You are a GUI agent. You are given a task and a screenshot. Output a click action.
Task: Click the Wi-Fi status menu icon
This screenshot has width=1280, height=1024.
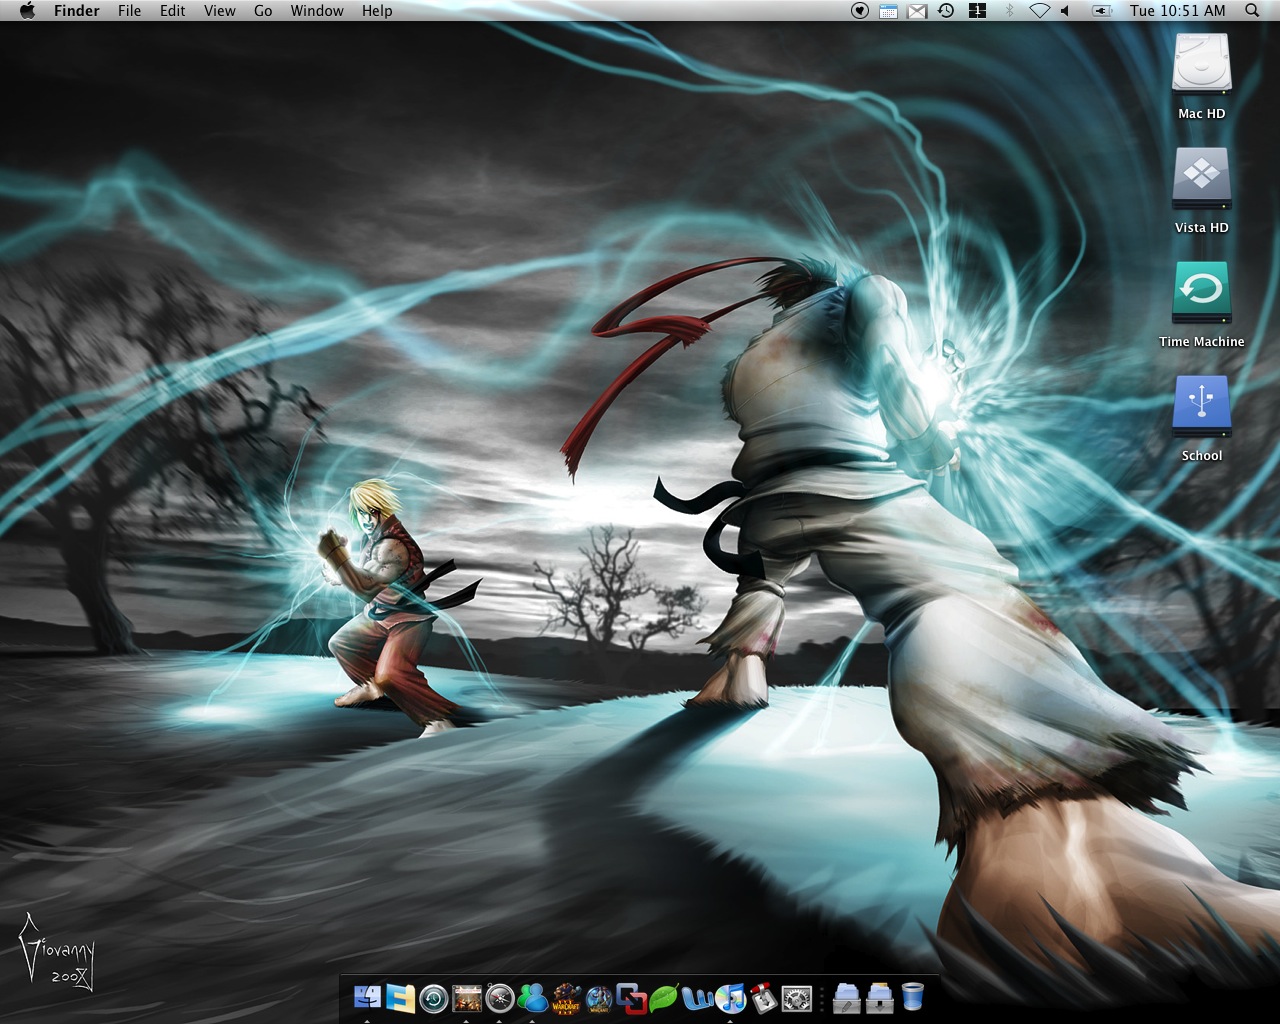(1039, 11)
